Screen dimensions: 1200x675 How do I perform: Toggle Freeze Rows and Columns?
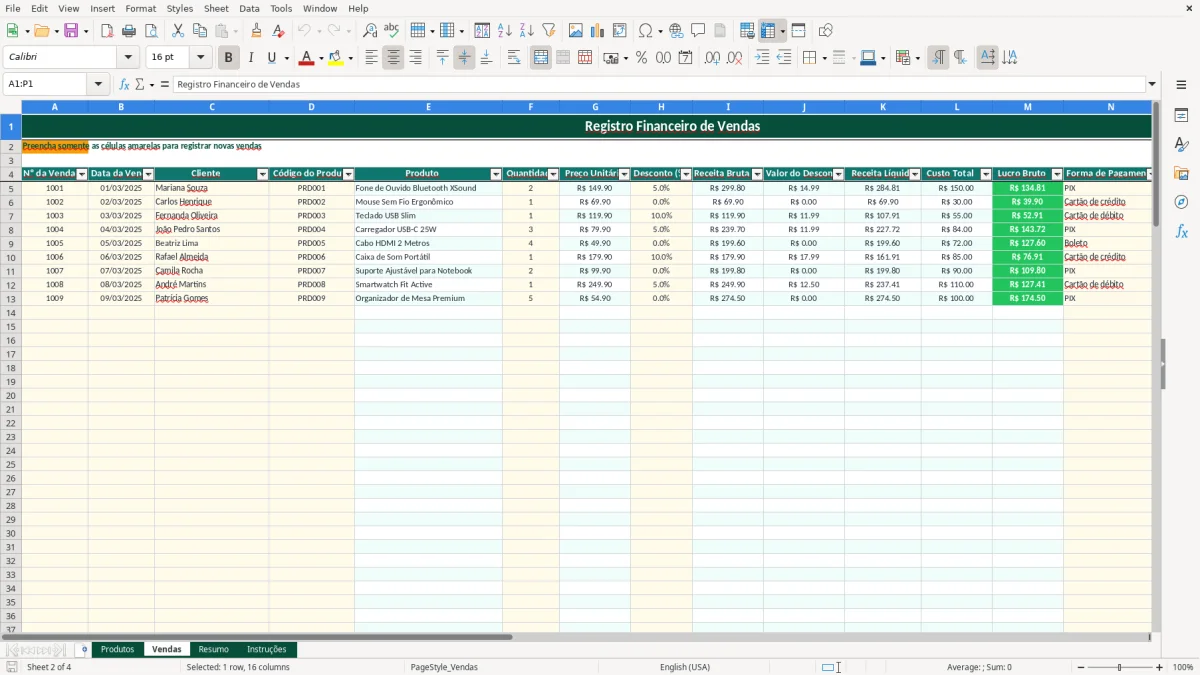coord(768,31)
